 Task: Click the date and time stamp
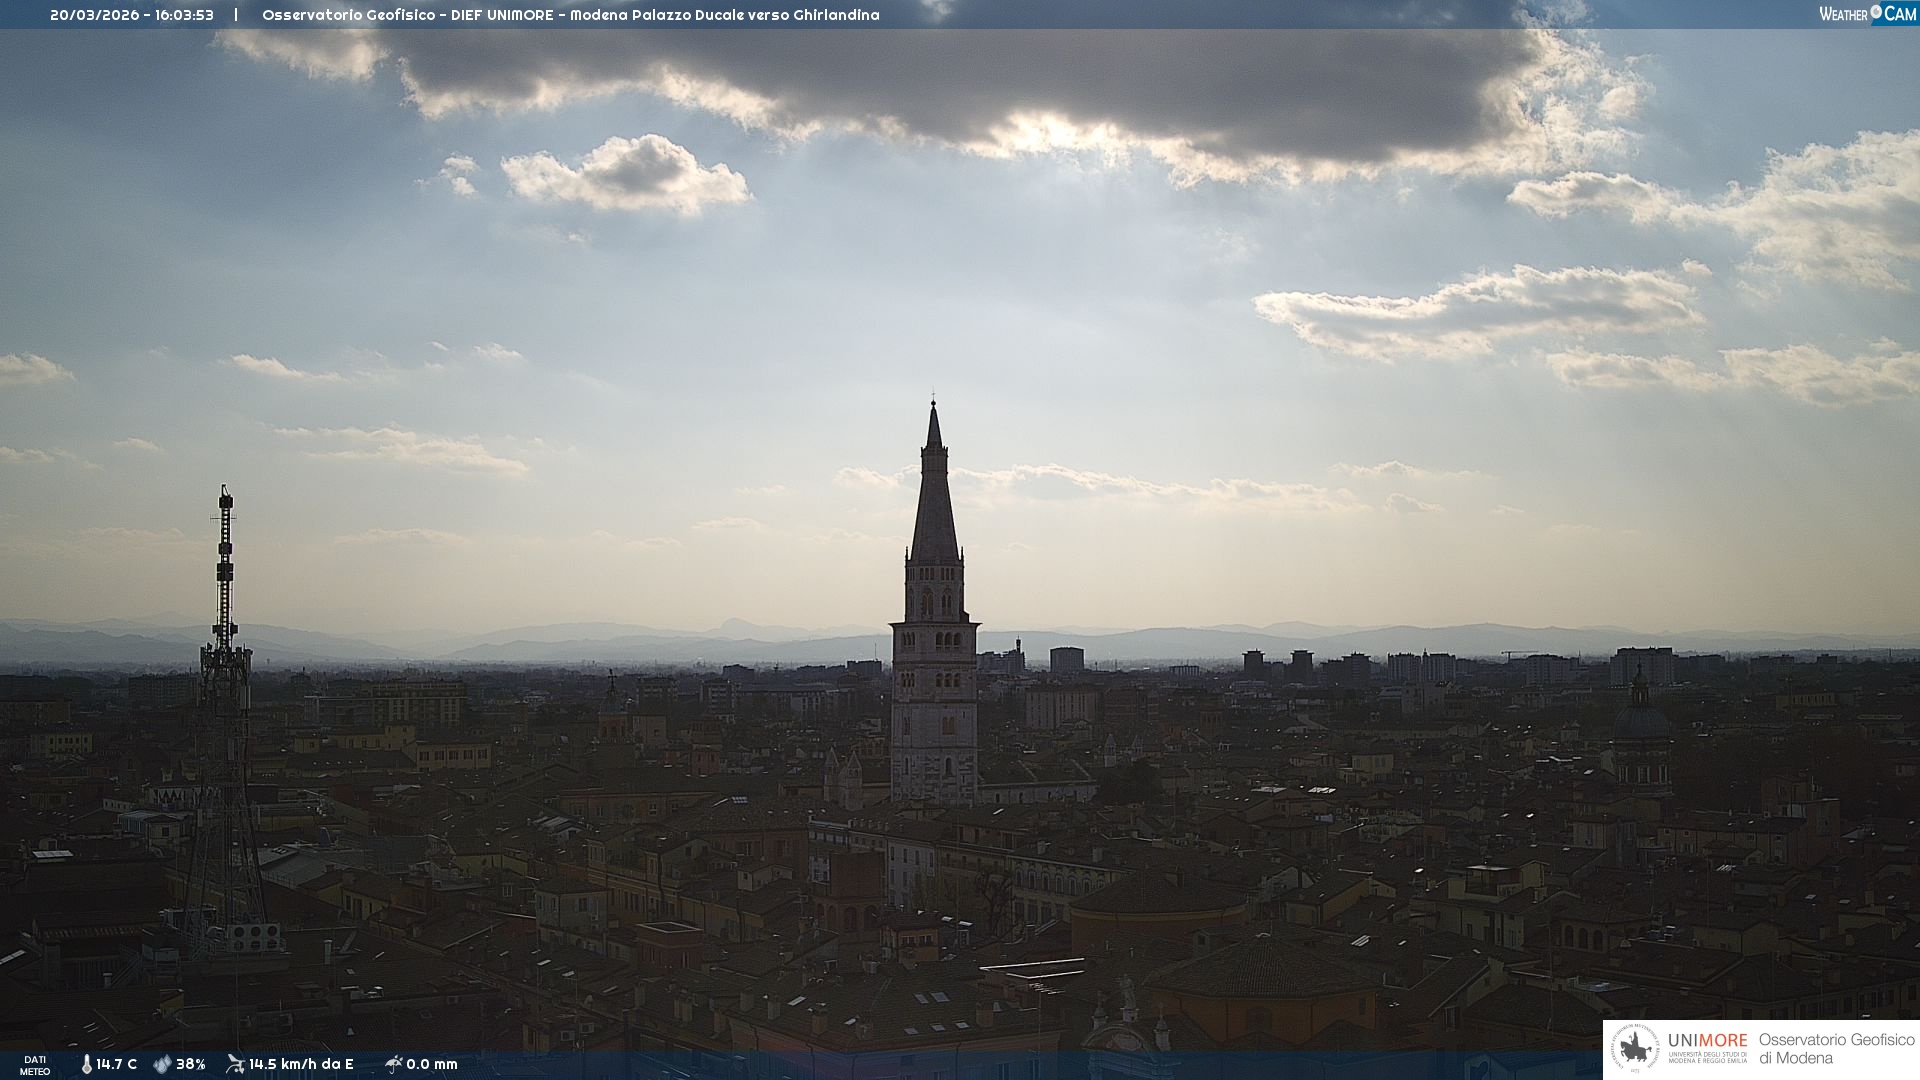pos(132,15)
